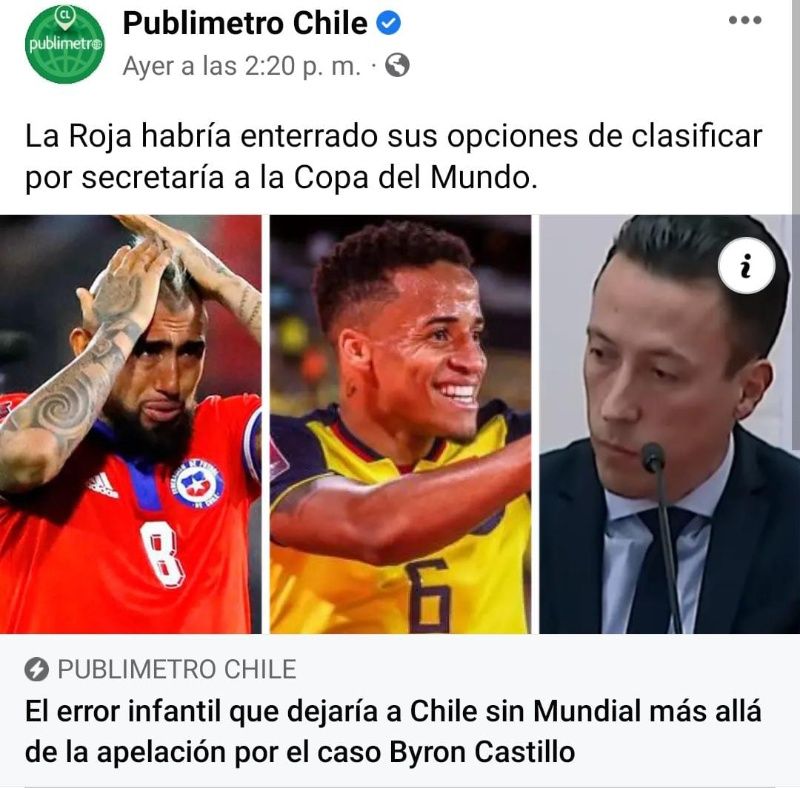Tap the info 'i' icon on image

(746, 266)
